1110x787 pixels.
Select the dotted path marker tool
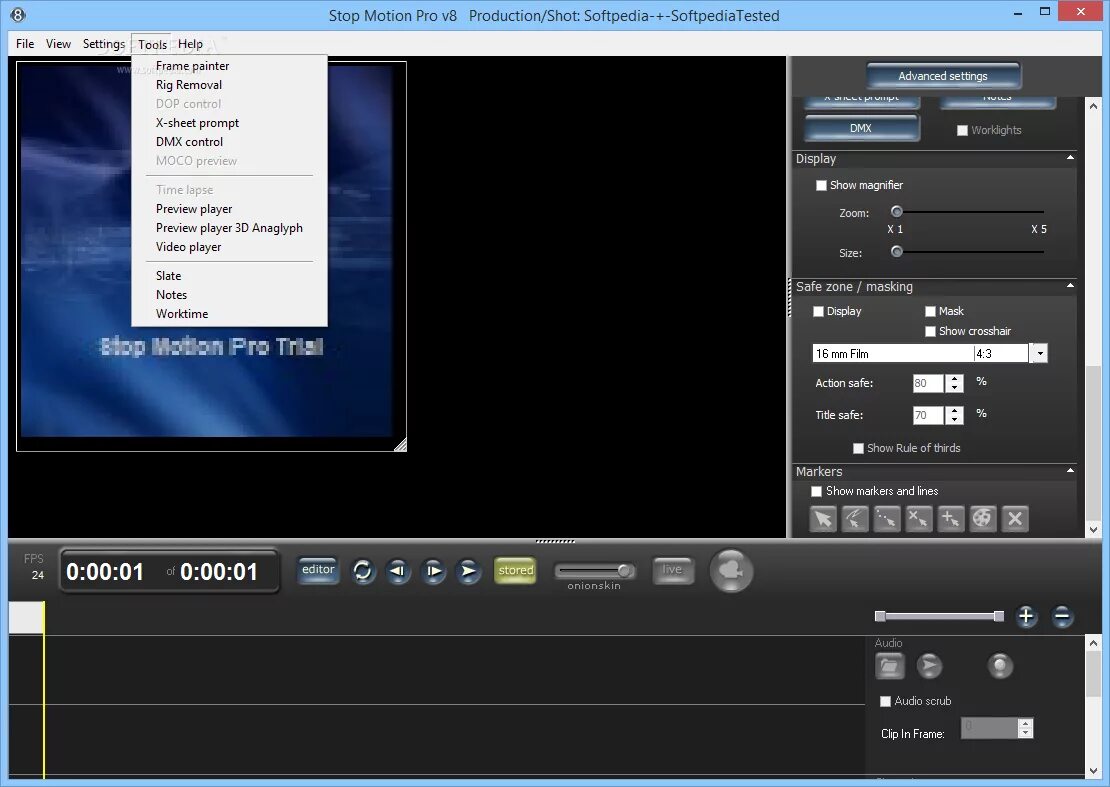point(886,519)
